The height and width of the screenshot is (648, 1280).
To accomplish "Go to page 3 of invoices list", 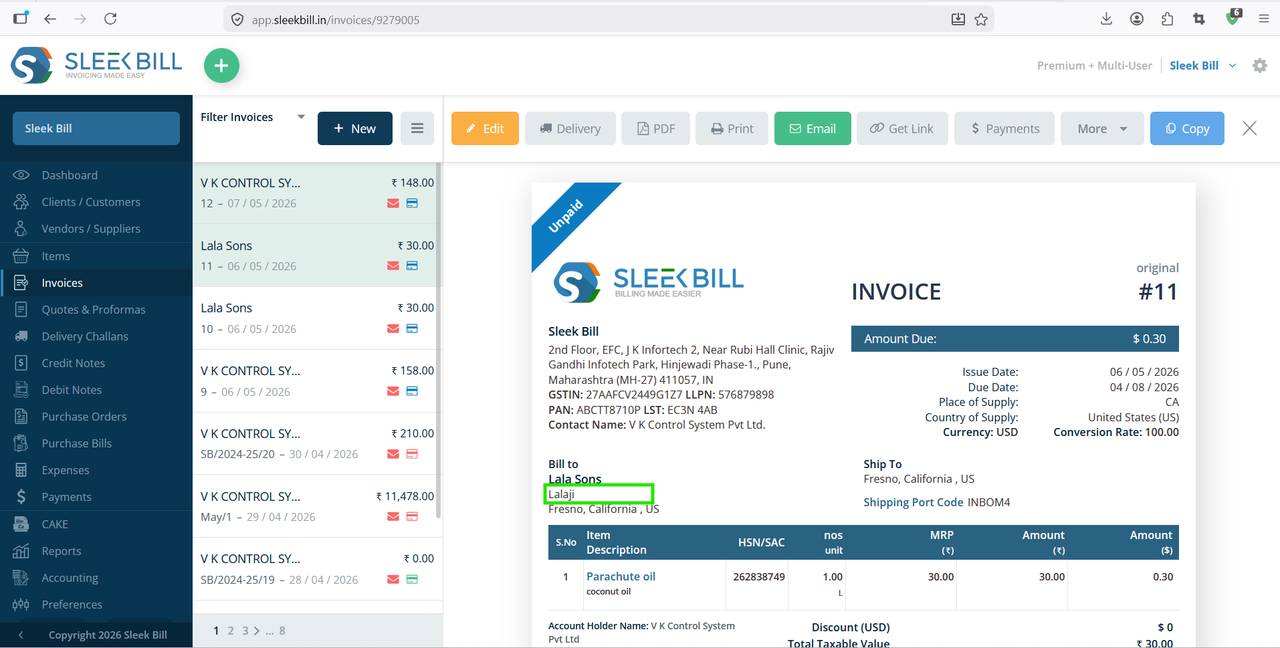I will (x=244, y=631).
